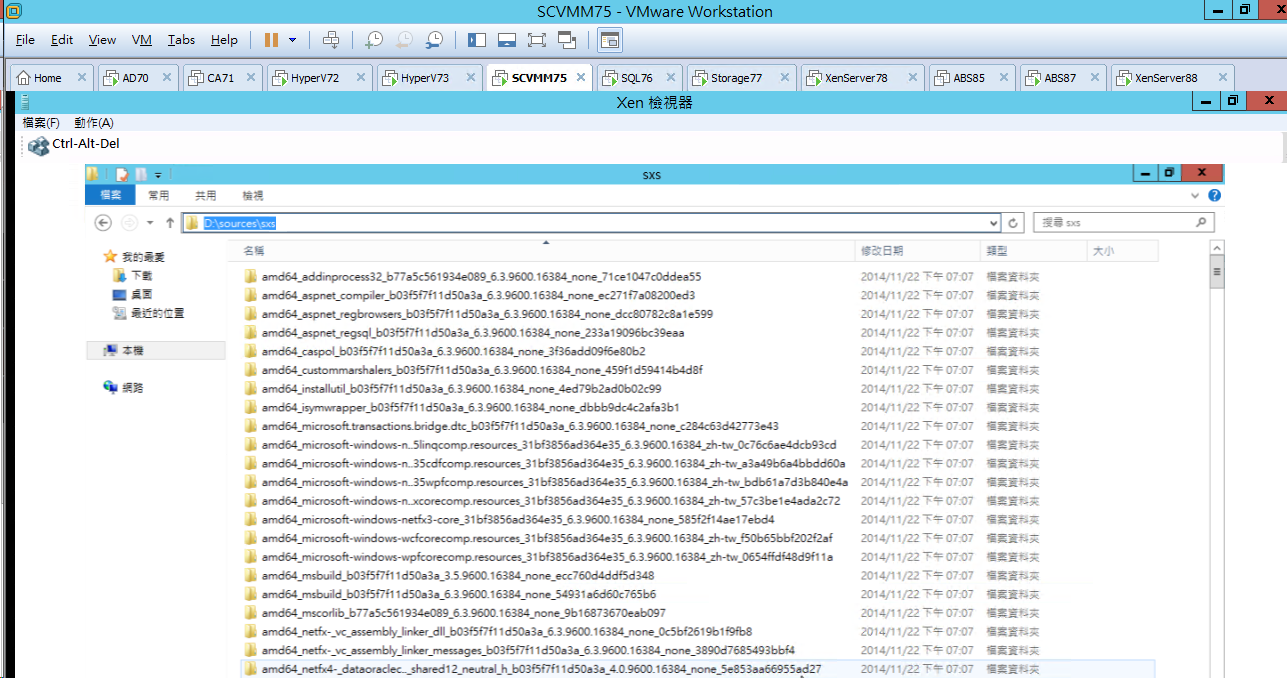Image resolution: width=1287 pixels, height=678 pixels.
Task: Refresh the sxs folder view
Action: coord(1014,223)
